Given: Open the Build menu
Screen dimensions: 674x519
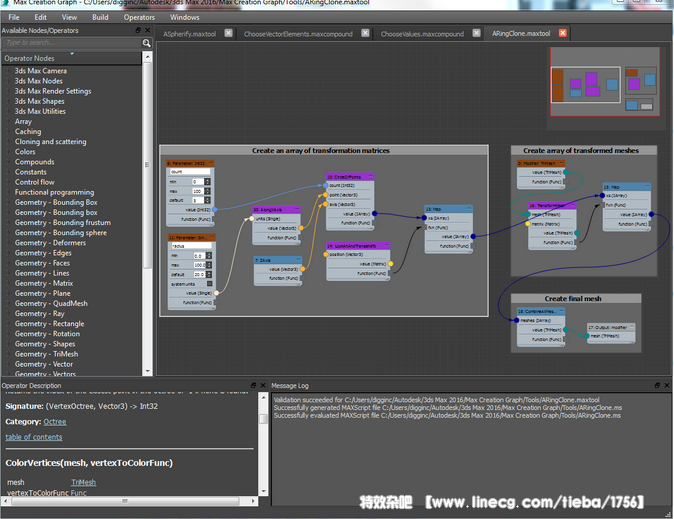Looking at the screenshot, I should 100,17.
